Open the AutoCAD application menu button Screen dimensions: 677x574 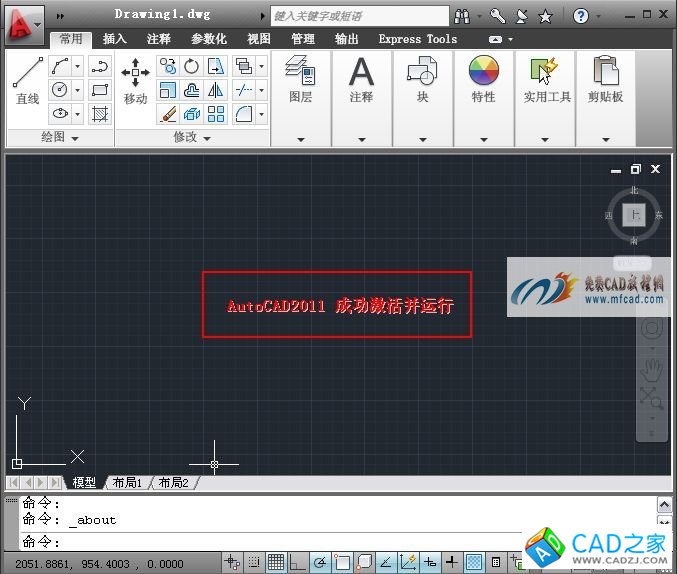click(x=24, y=20)
